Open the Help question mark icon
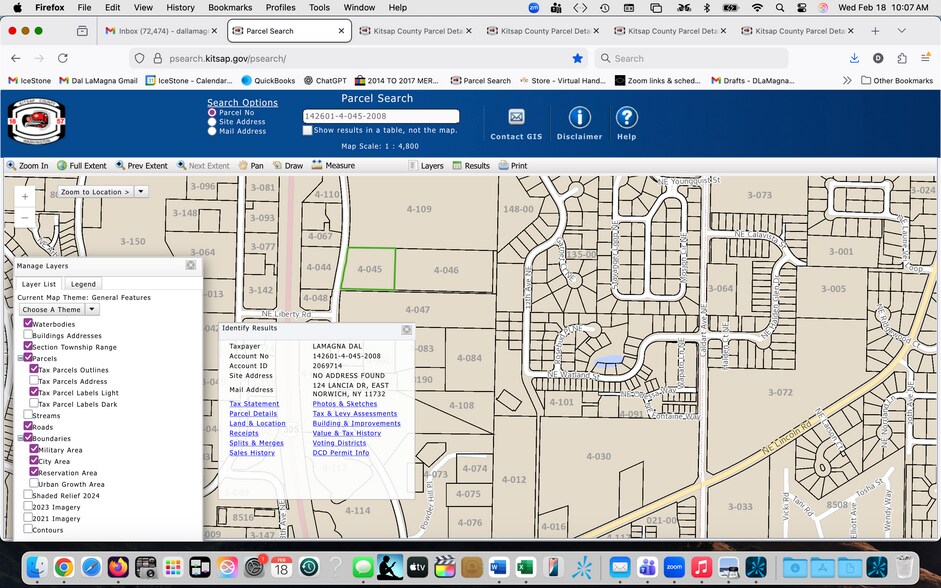Screen dimensions: 941x588 [x=626, y=118]
